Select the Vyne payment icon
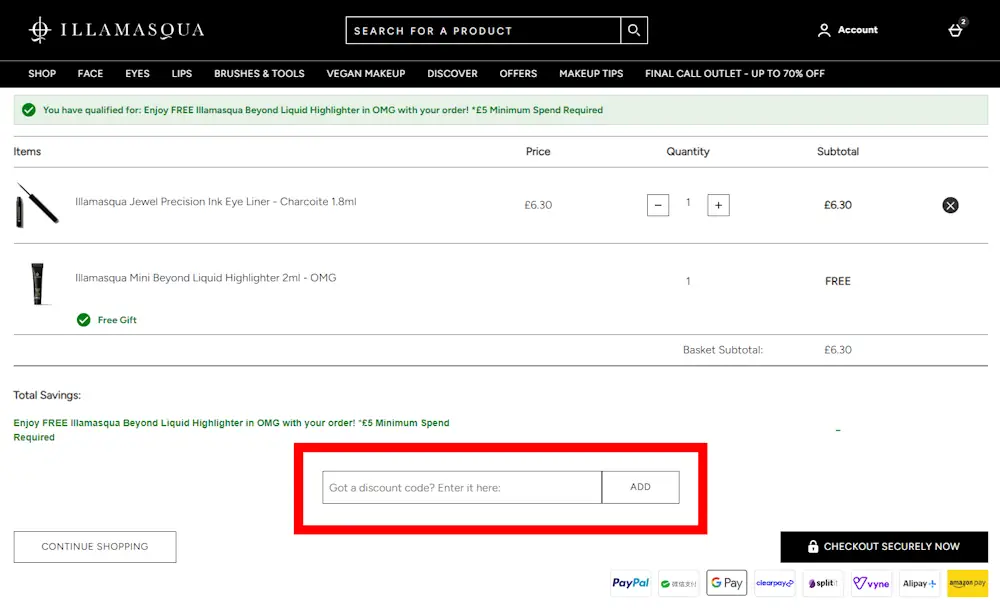 click(x=871, y=583)
